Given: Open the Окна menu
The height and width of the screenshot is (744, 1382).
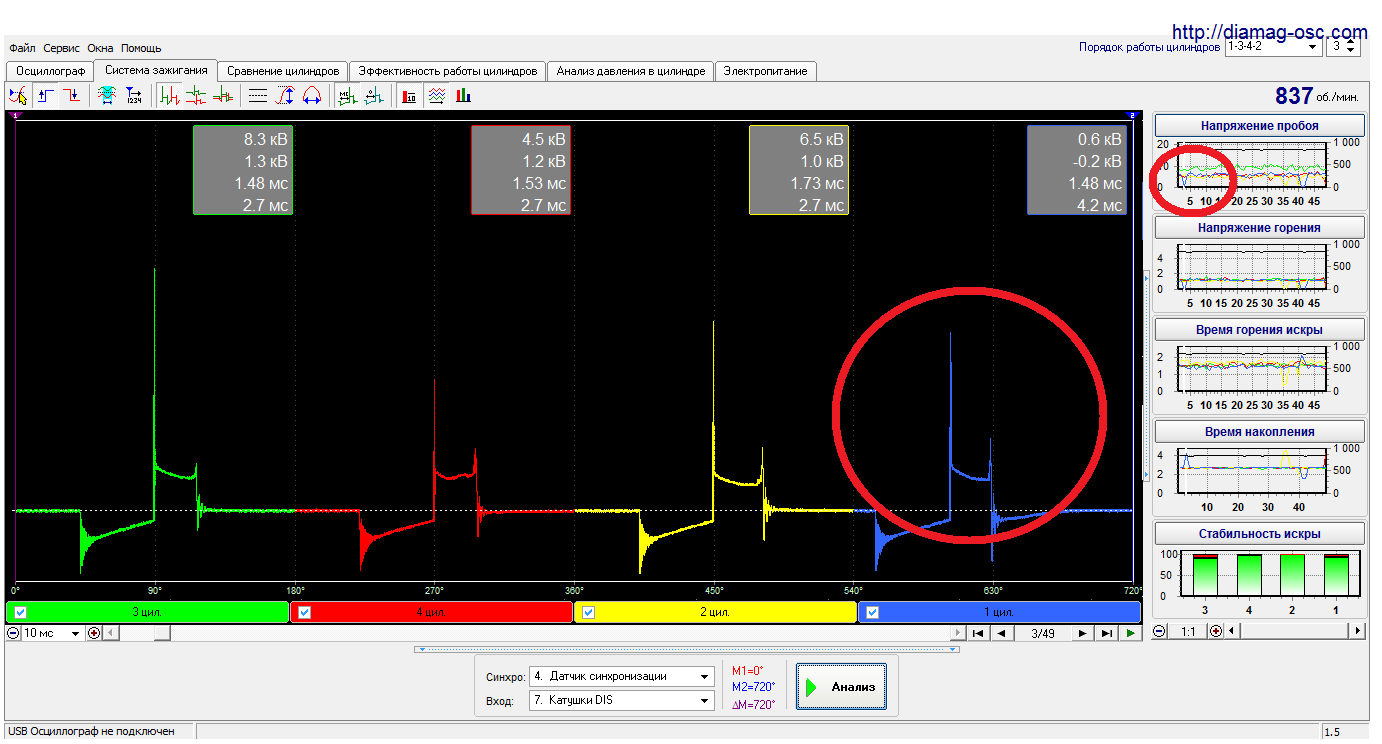Looking at the screenshot, I should [x=100, y=48].
